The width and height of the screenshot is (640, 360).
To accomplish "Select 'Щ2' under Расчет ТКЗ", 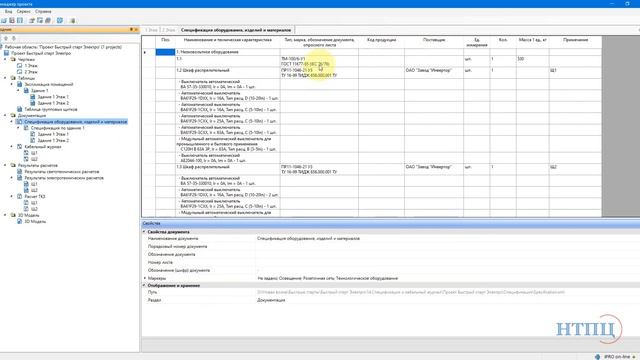I will 34,209.
